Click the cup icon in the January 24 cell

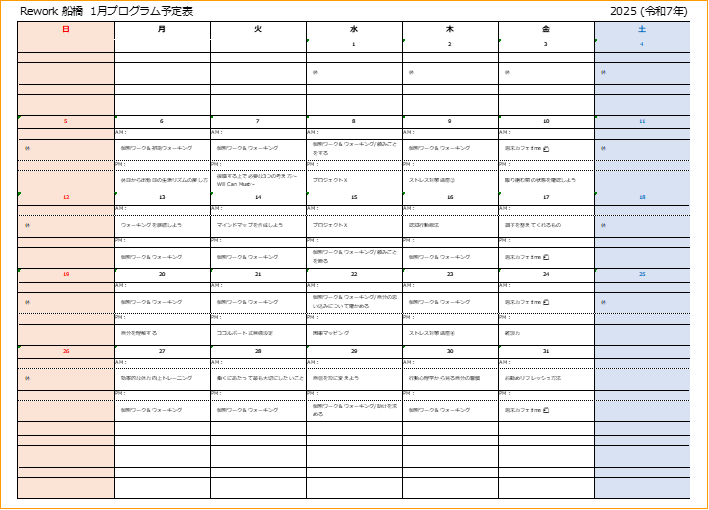coord(546,302)
